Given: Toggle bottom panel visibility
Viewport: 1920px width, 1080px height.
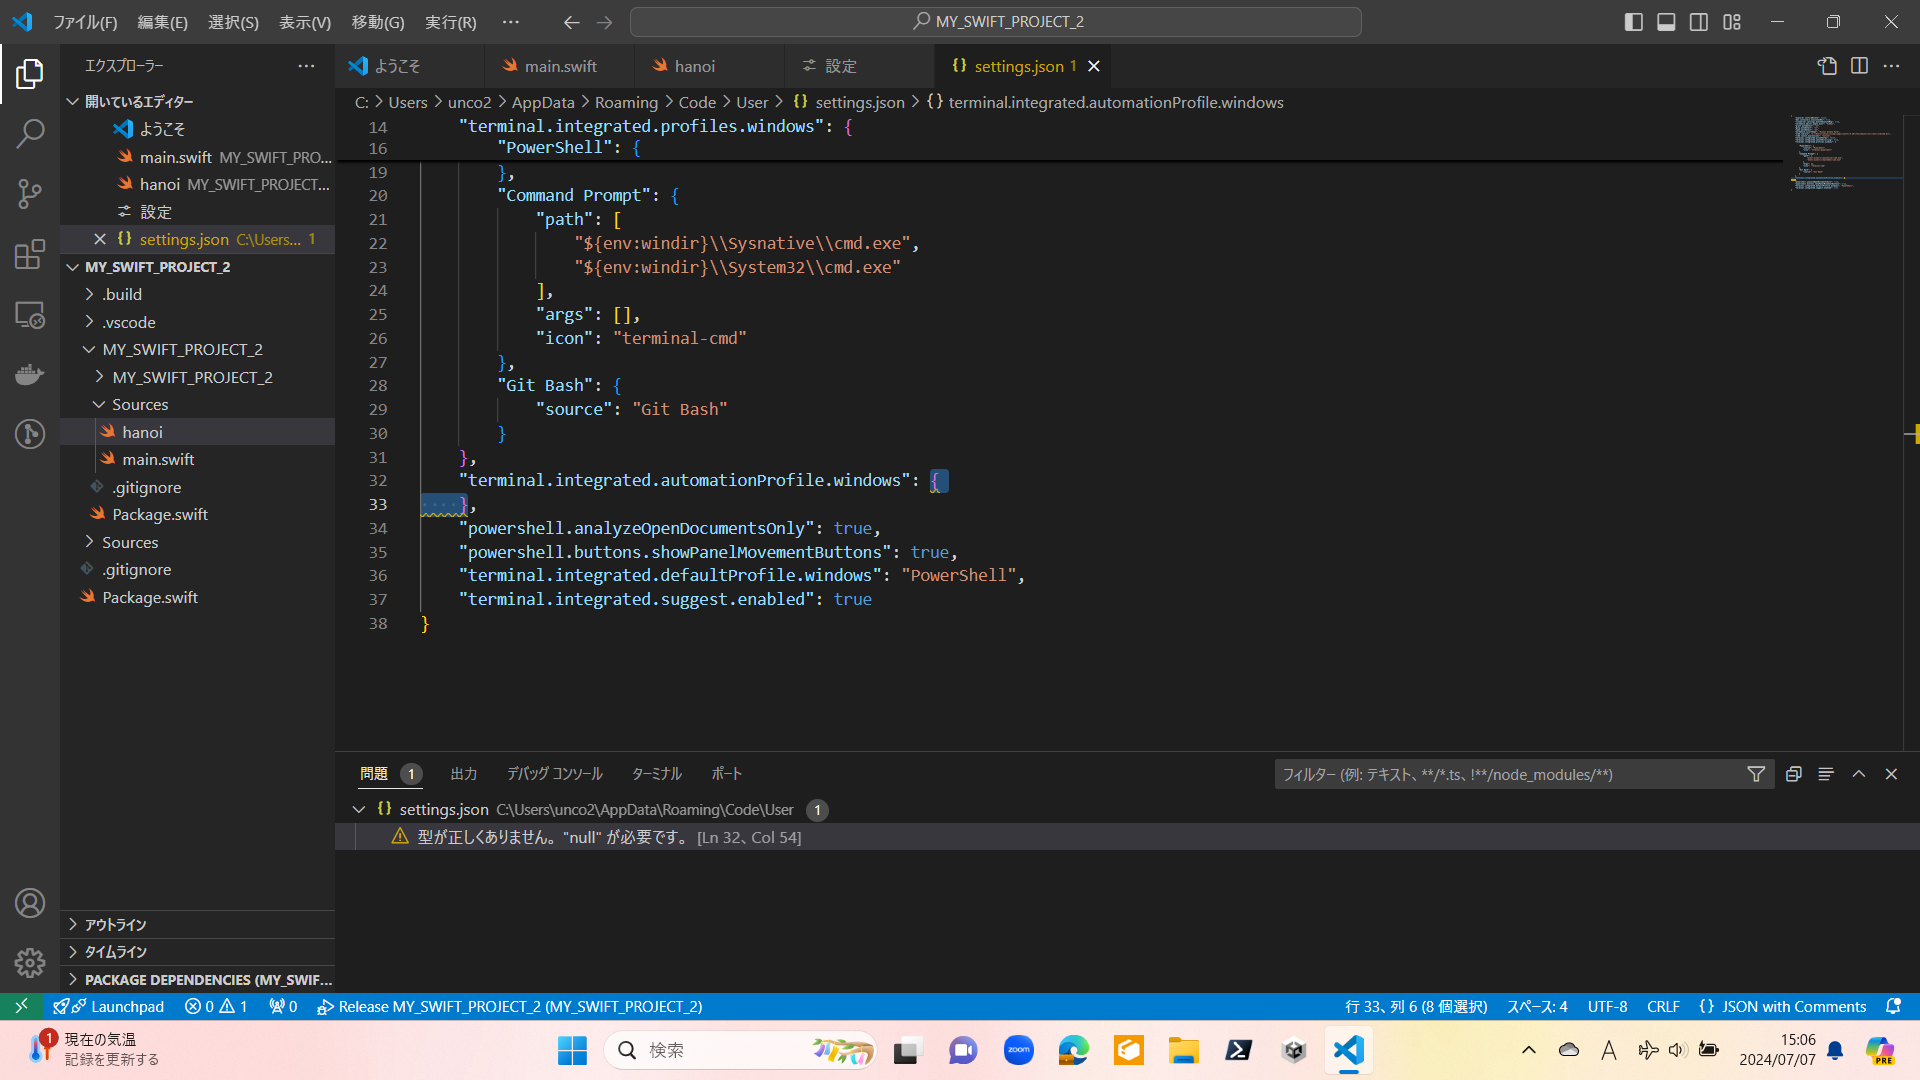Looking at the screenshot, I should [x=1666, y=22].
